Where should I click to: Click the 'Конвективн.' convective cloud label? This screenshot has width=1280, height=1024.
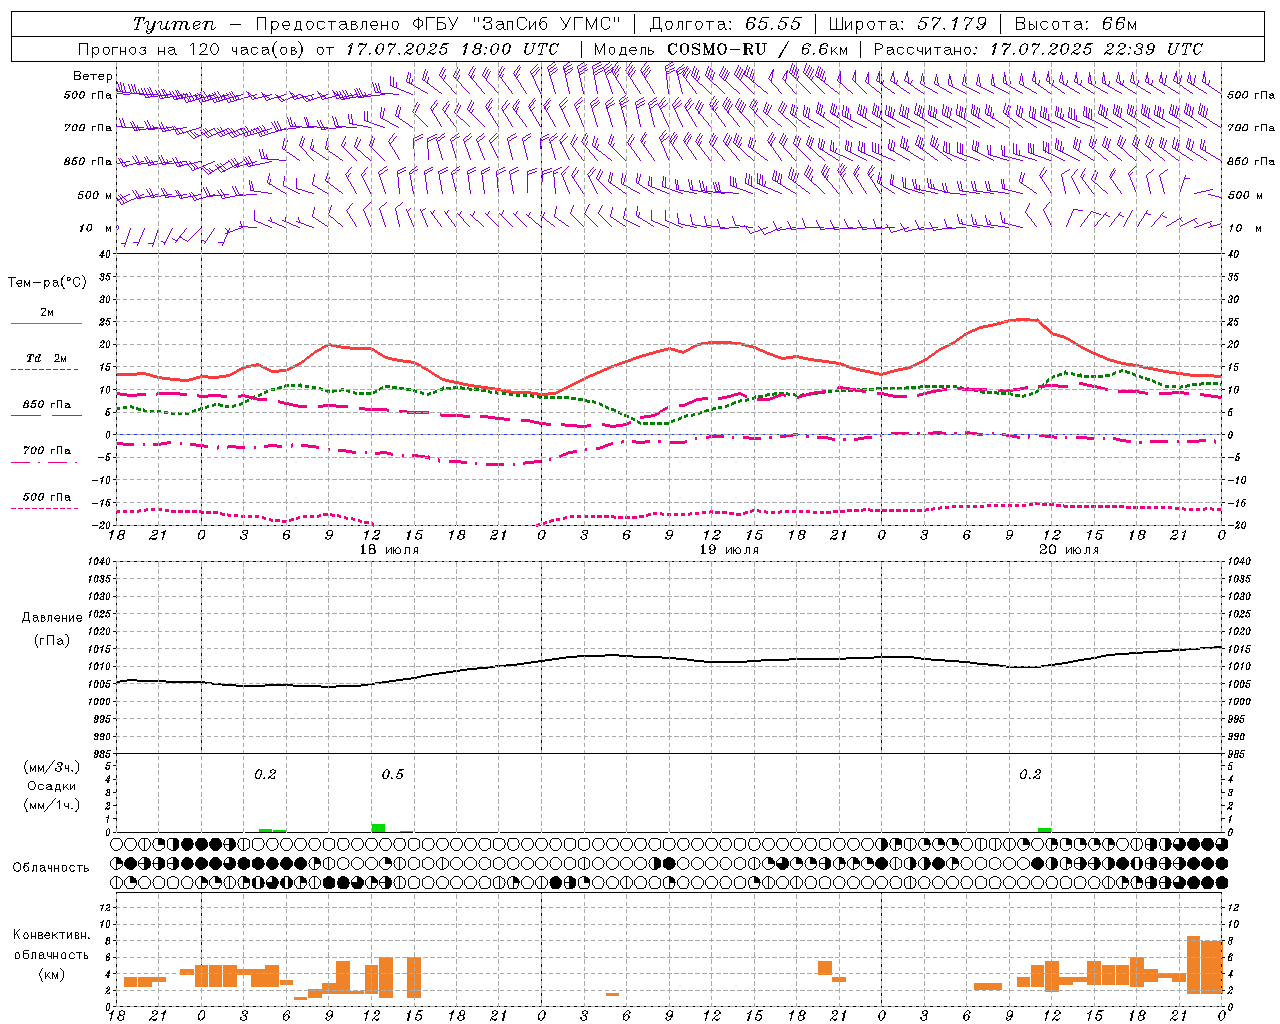(x=52, y=935)
